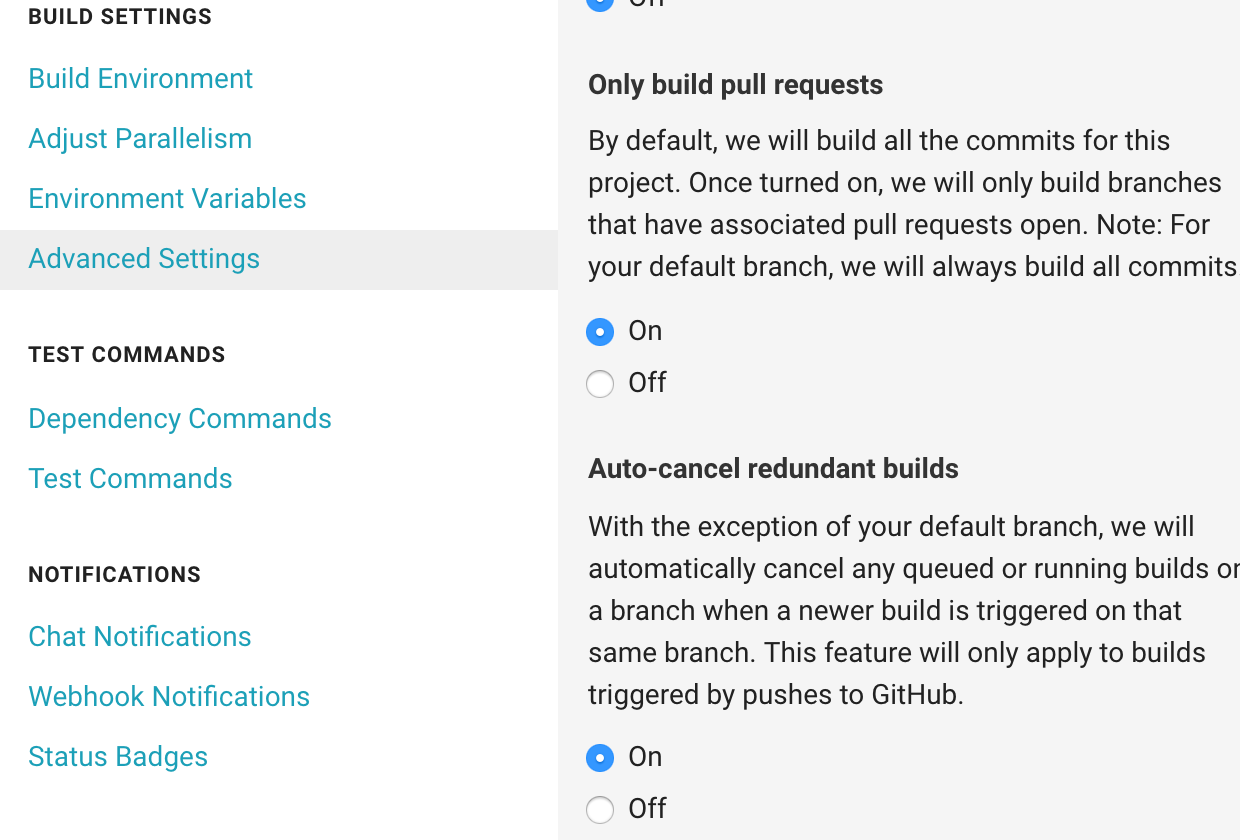Screen dimensions: 1240x840
Task: Turn on Only build pull requests
Action: pos(600,331)
